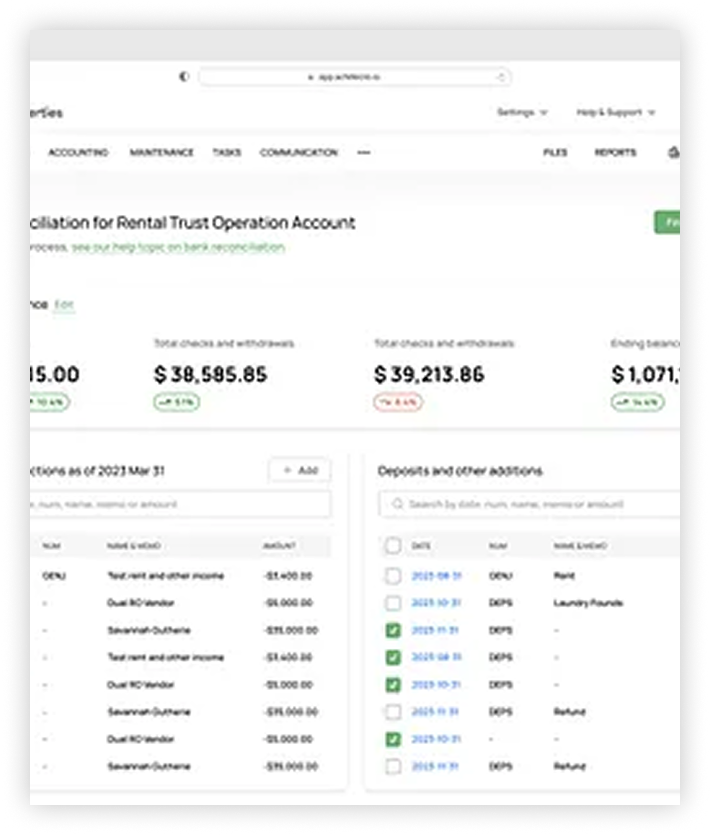Check the box for the Laundry Rounds deposit
Screen dimensions: 710x835
click(x=393, y=603)
